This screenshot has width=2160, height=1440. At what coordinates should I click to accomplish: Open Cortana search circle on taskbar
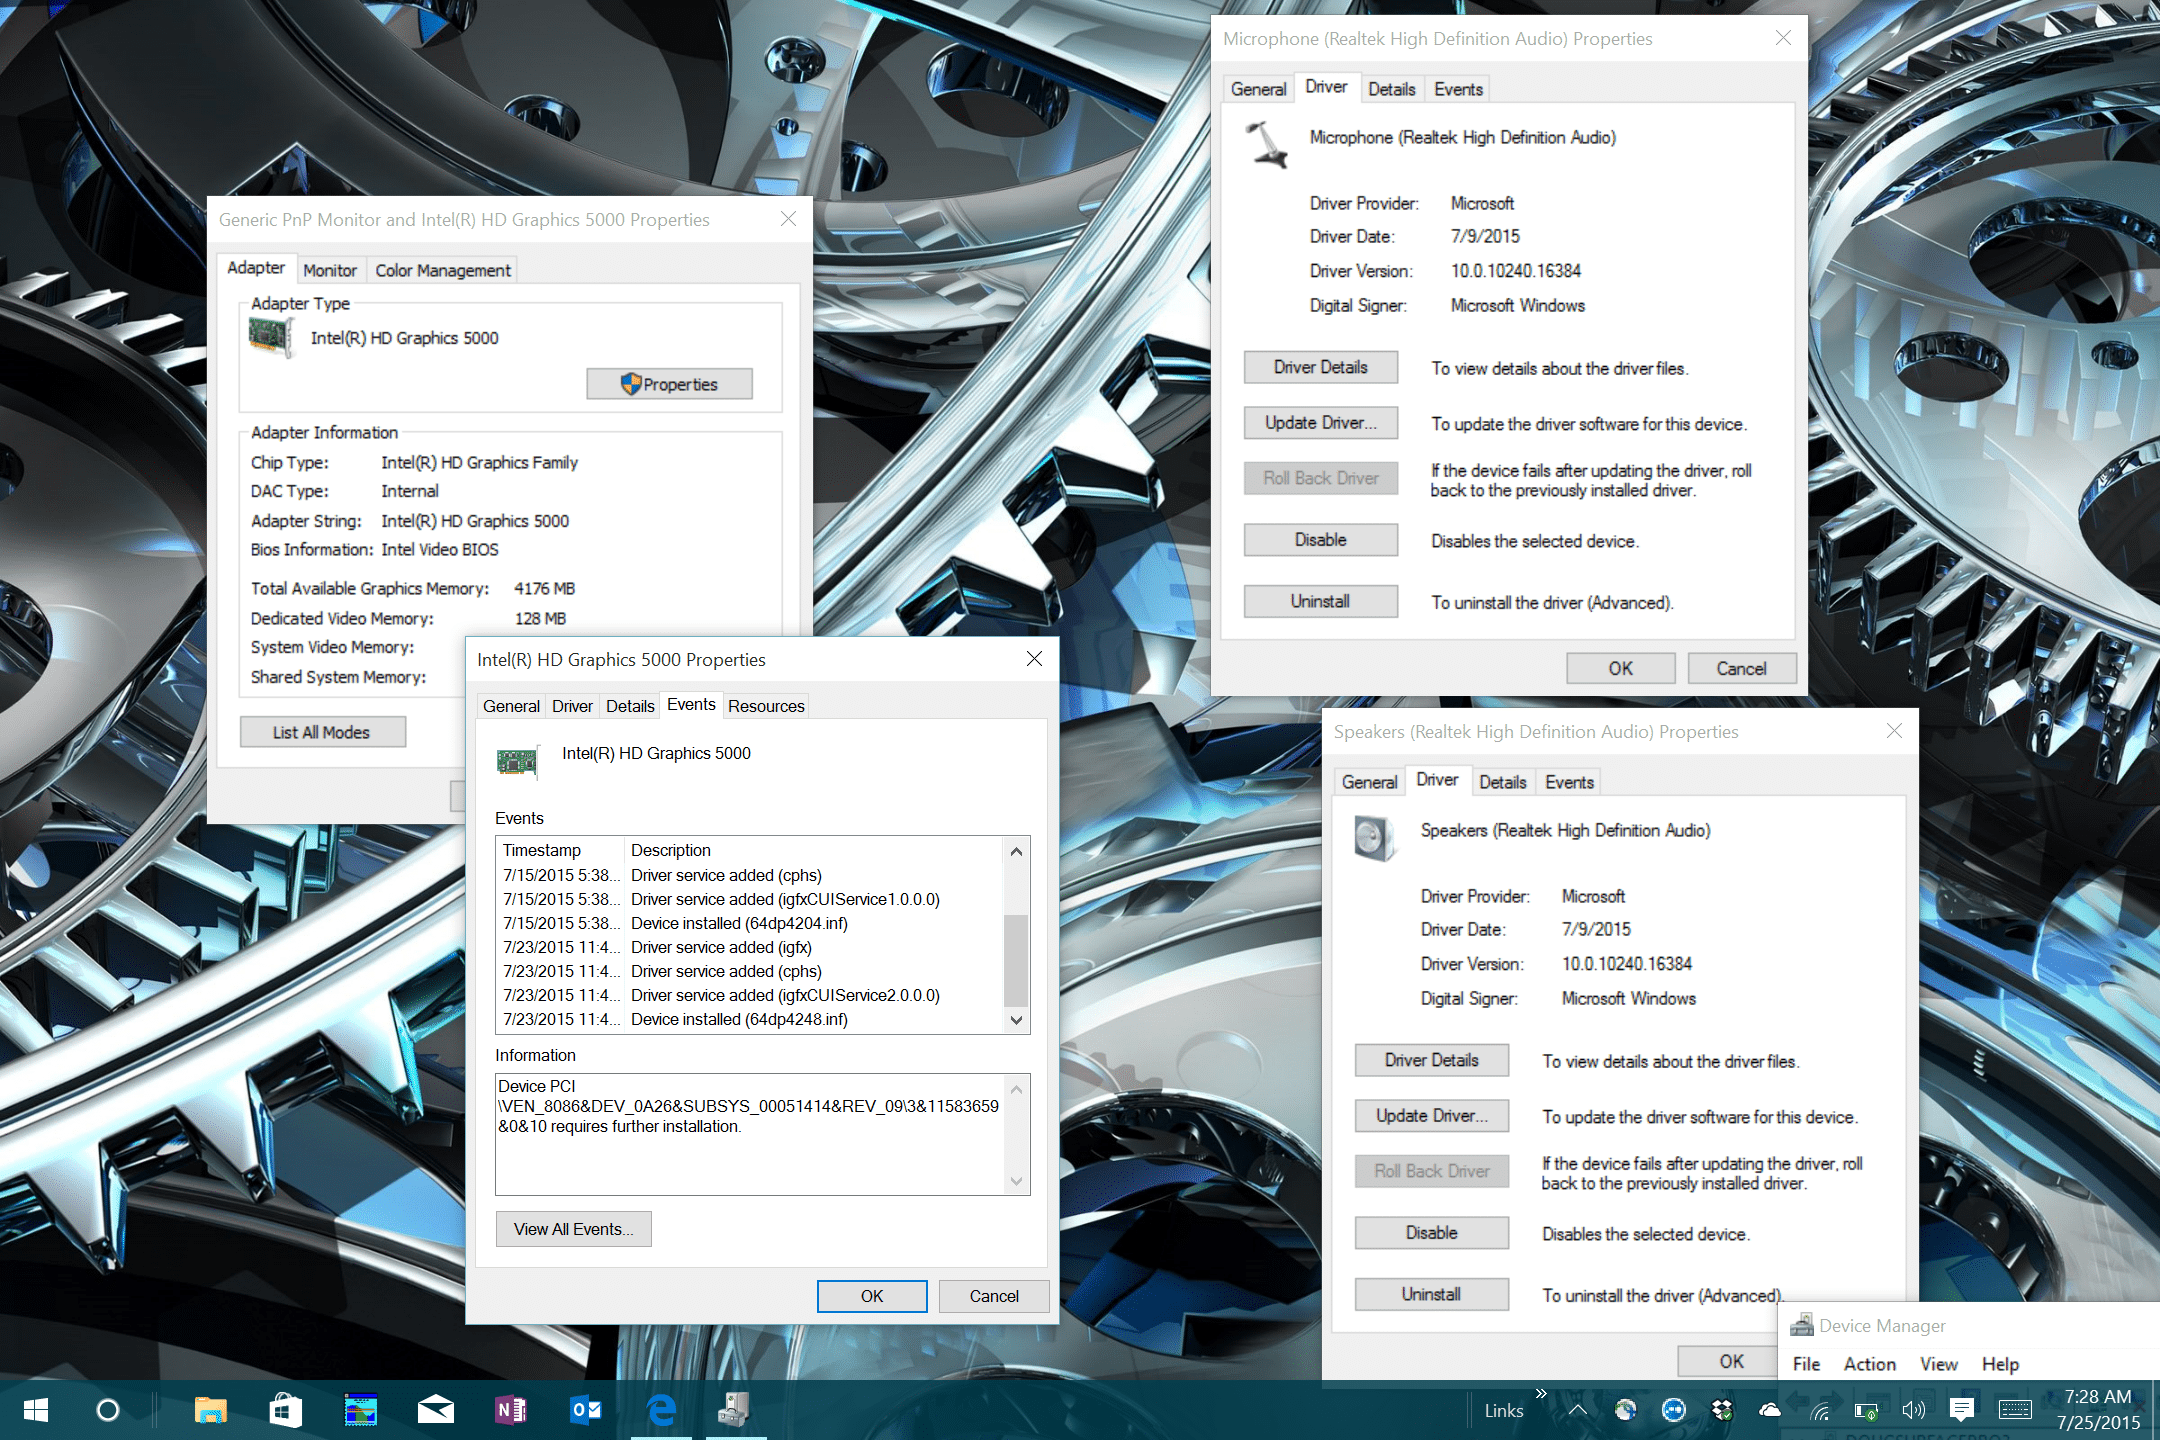tap(108, 1410)
